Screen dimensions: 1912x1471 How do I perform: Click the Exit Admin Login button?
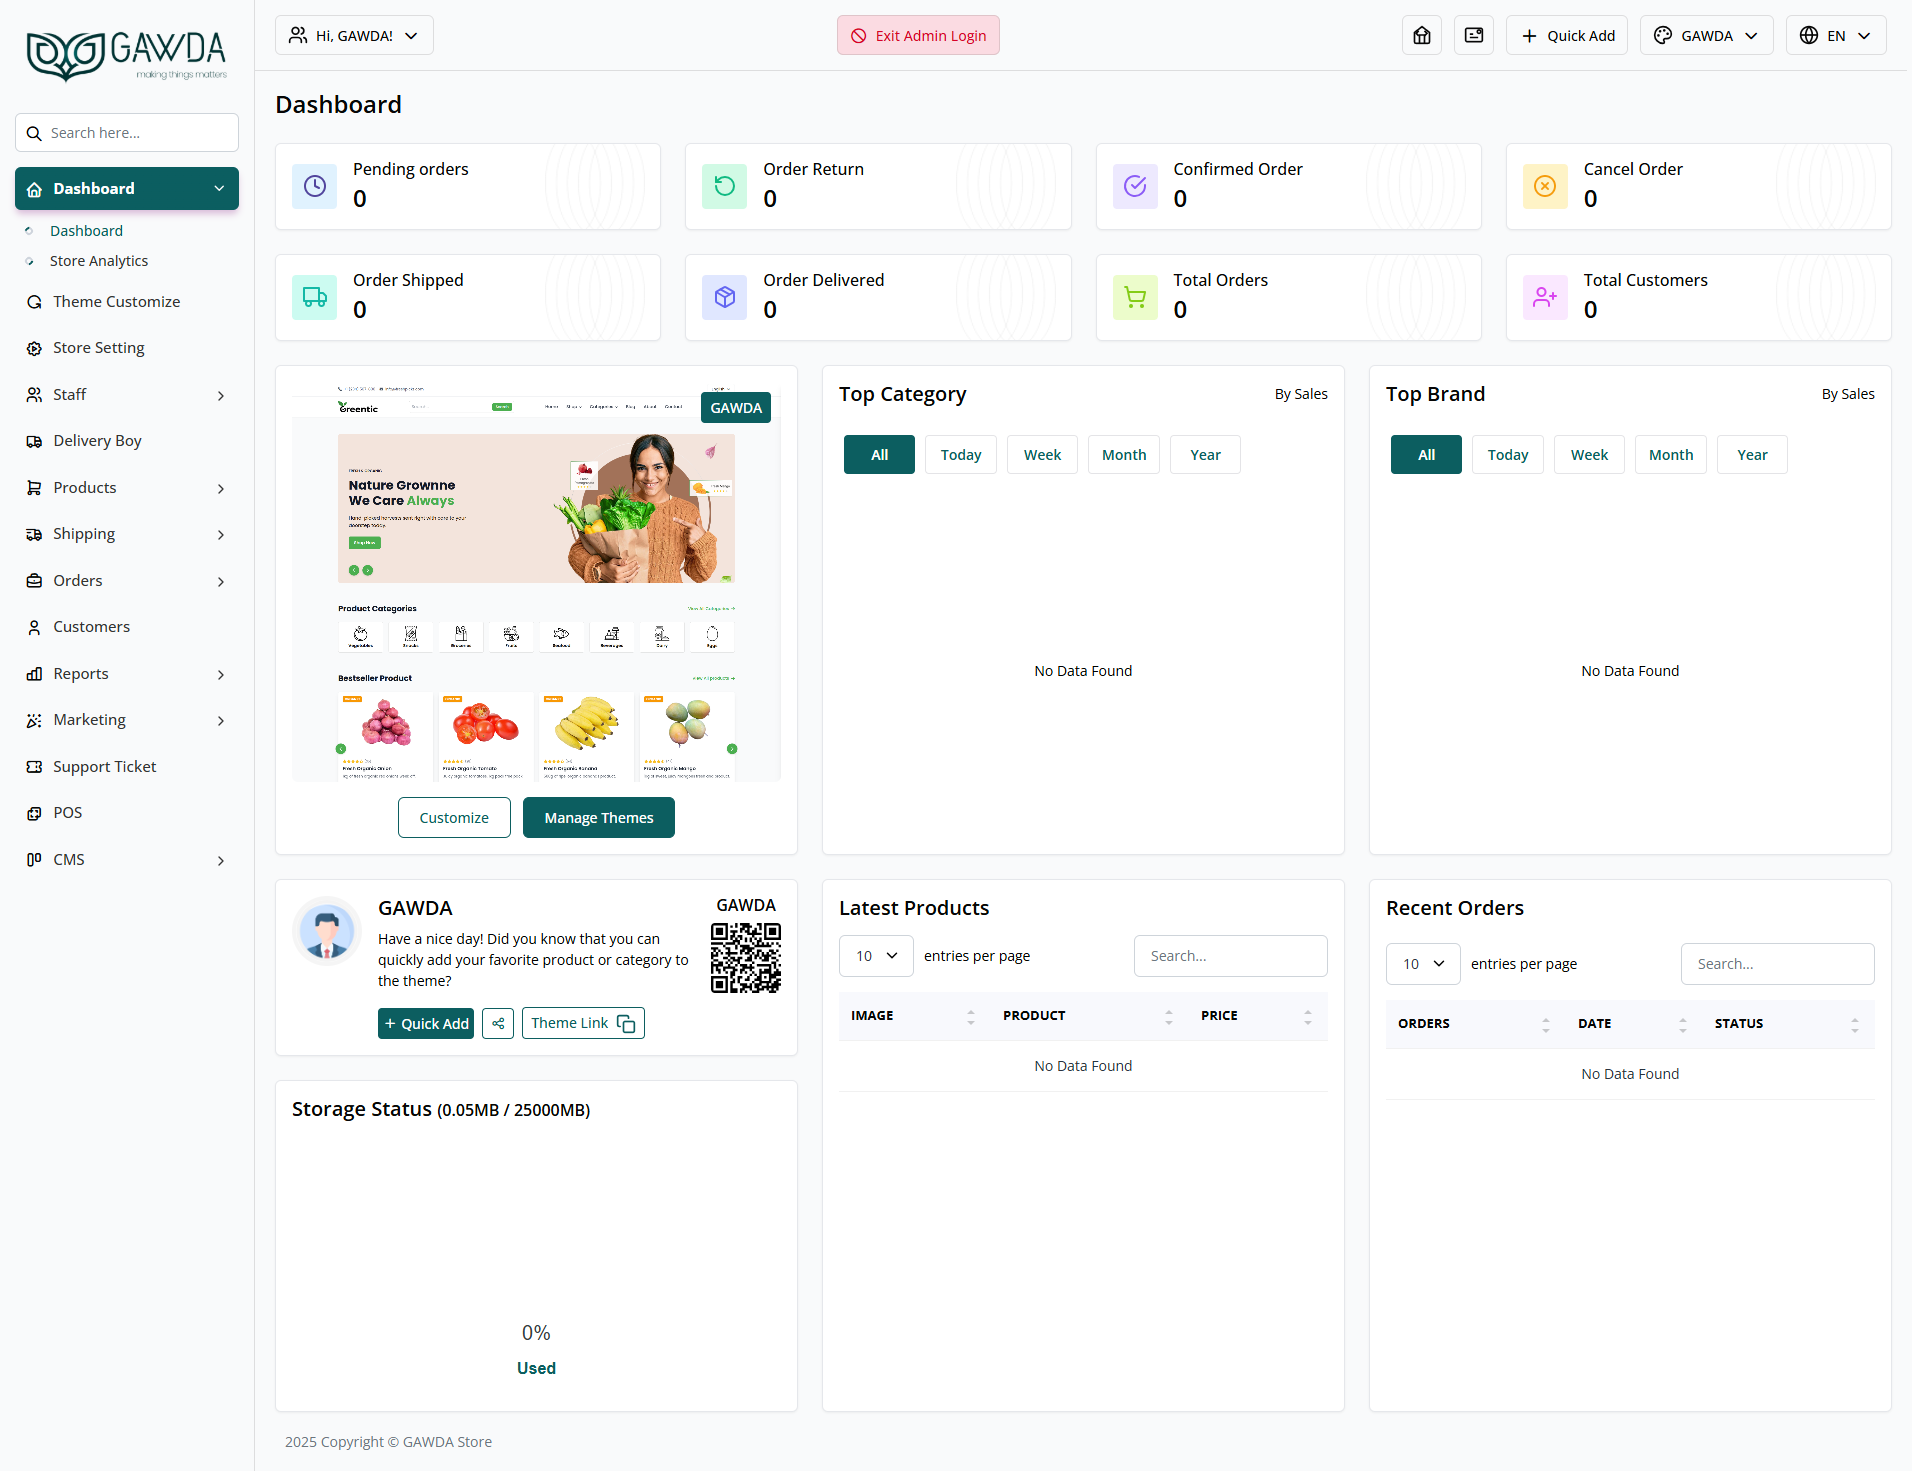[x=917, y=35]
